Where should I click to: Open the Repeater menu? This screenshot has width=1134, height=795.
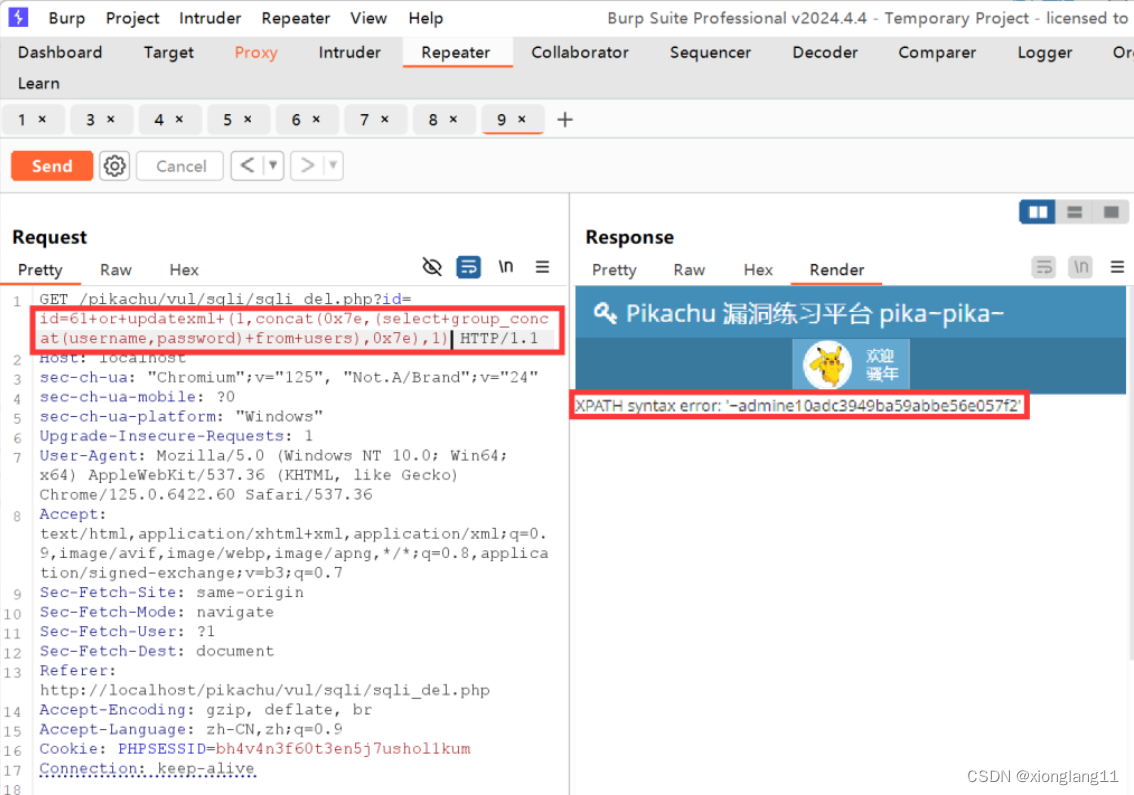(296, 18)
